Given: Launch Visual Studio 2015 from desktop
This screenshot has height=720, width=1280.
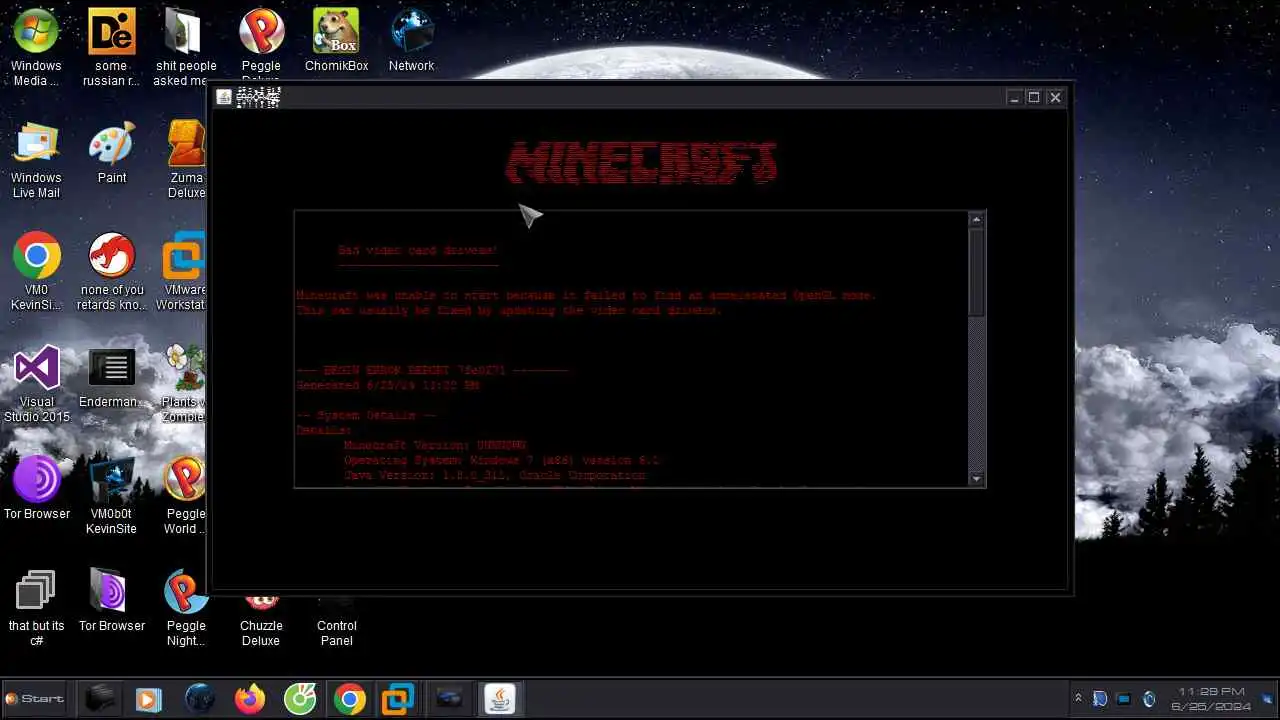Looking at the screenshot, I should point(36,384).
